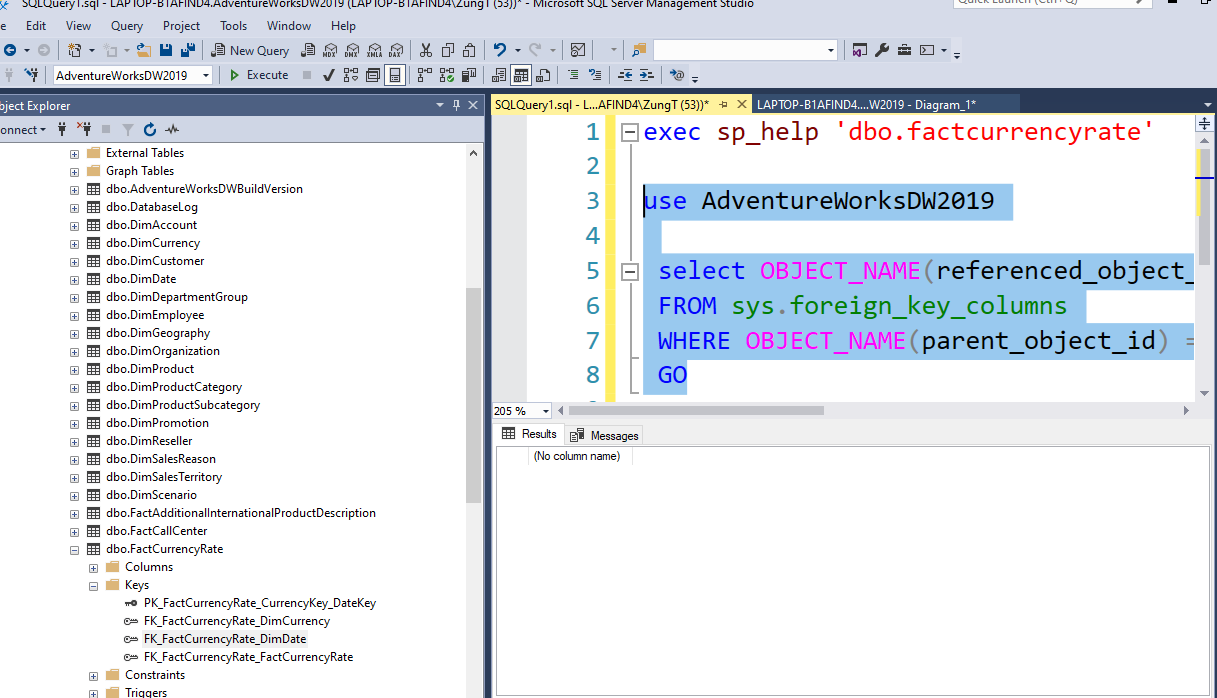
Task: Expand the Columns folder node
Action: (93, 567)
